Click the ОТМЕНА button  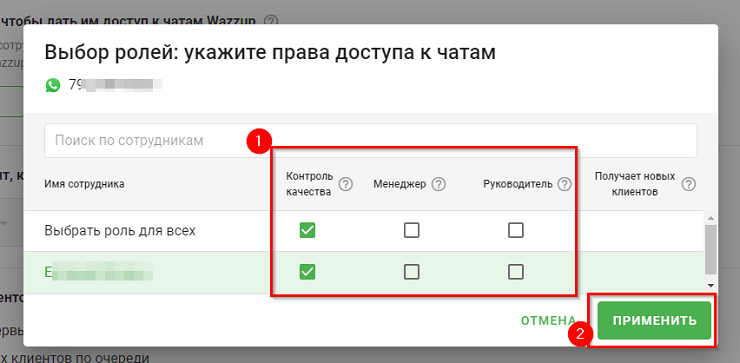click(548, 321)
